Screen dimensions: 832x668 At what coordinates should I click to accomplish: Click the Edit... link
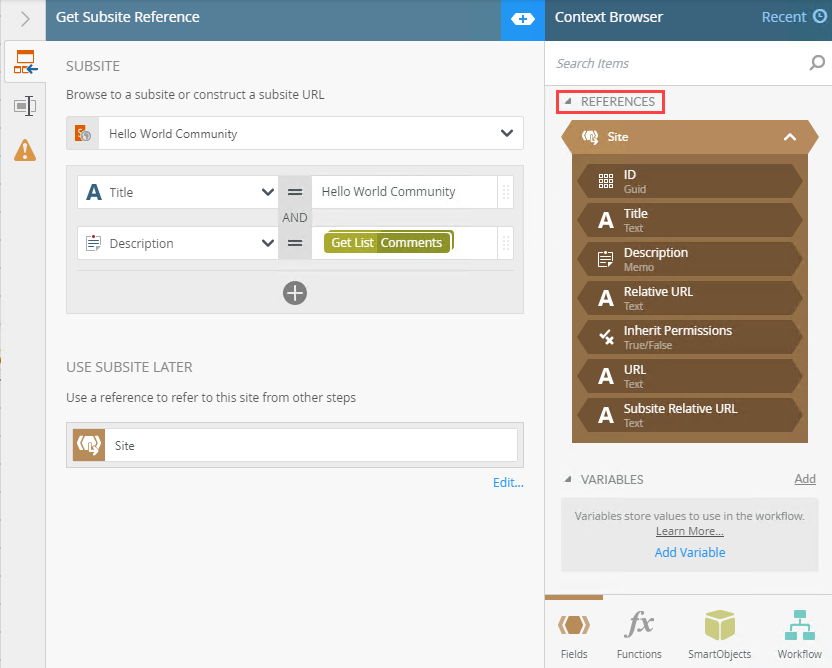click(x=508, y=482)
